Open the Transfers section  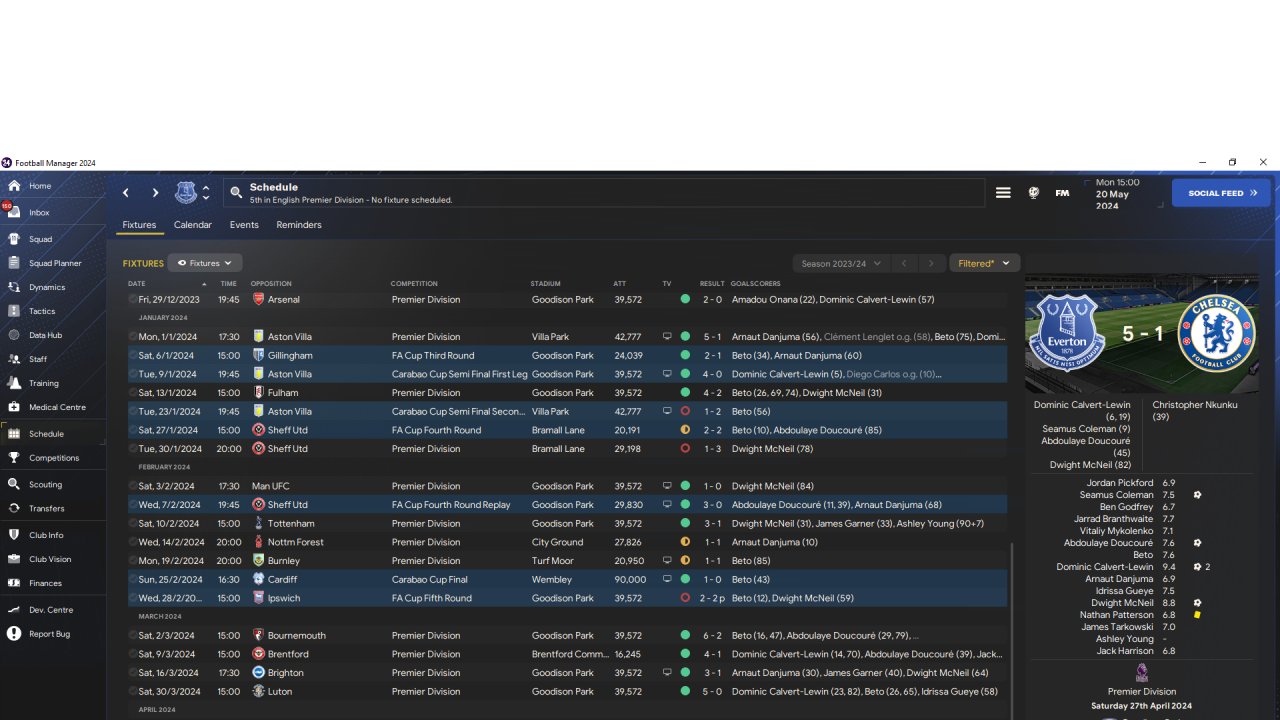click(47, 509)
